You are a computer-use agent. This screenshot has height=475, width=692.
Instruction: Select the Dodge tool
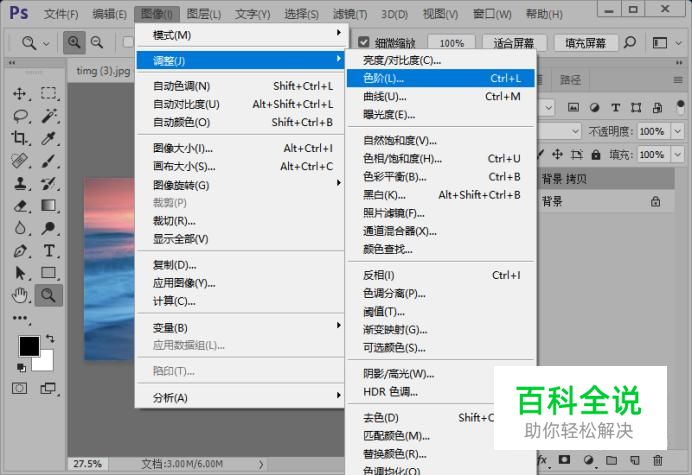(x=49, y=228)
